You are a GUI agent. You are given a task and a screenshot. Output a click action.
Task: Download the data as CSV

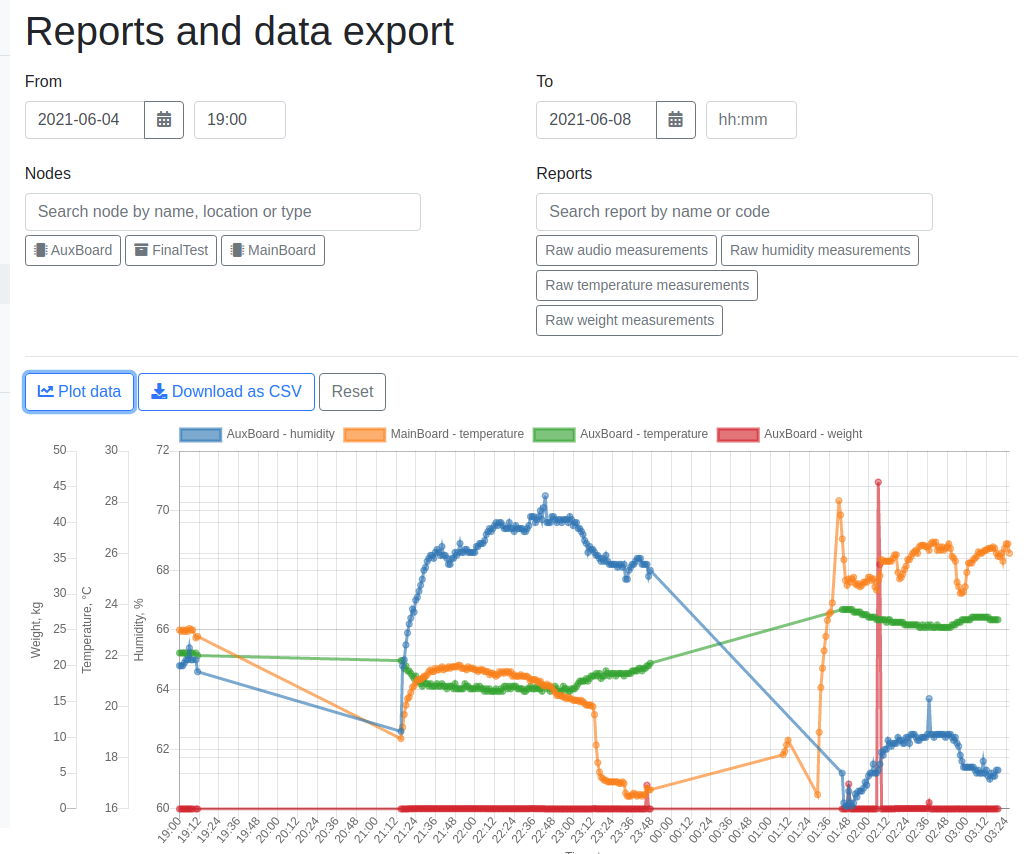tap(226, 392)
